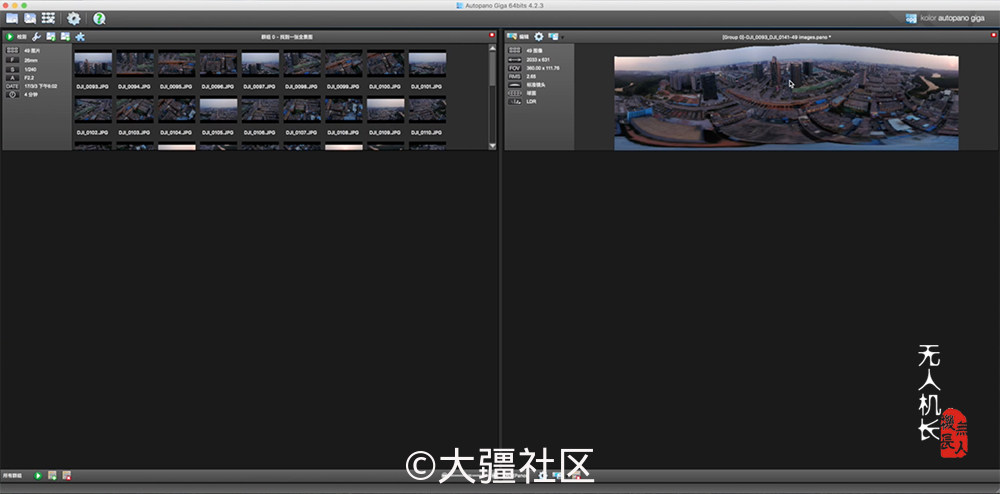Click the select images icon in top toolbar
The image size is (1000, 494).
pos(30,18)
